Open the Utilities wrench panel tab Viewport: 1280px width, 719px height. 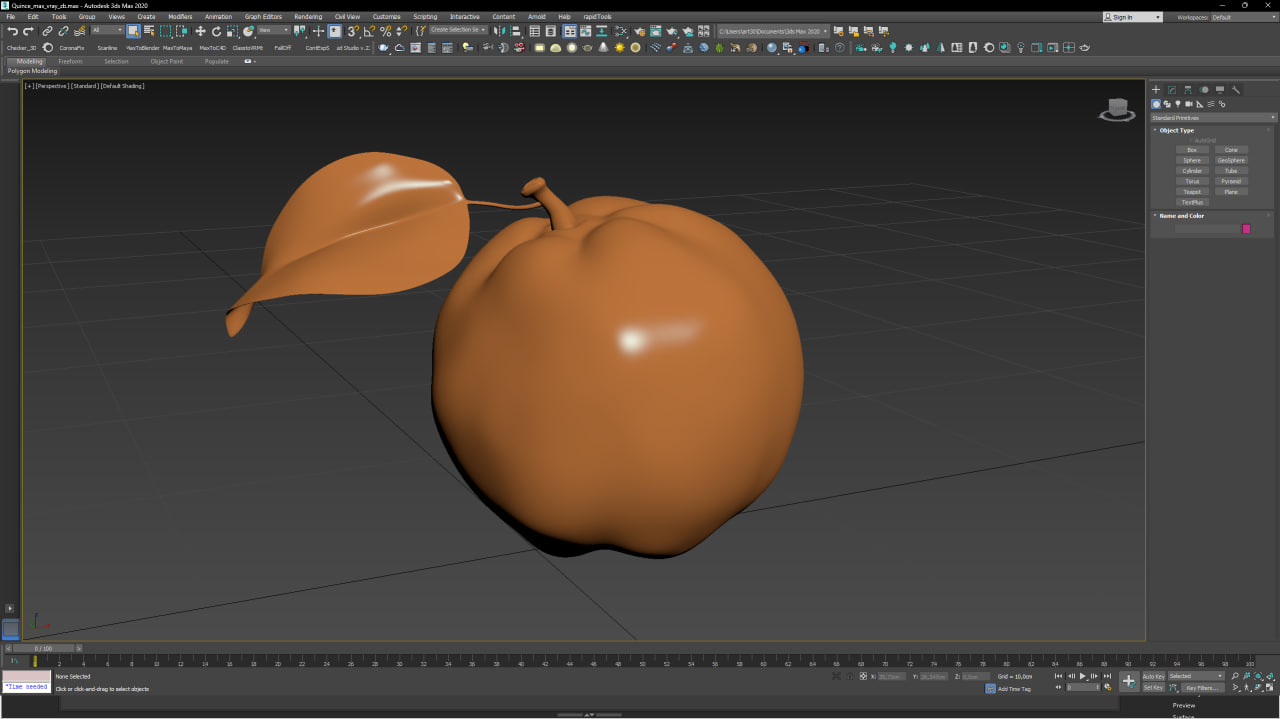coord(1236,90)
